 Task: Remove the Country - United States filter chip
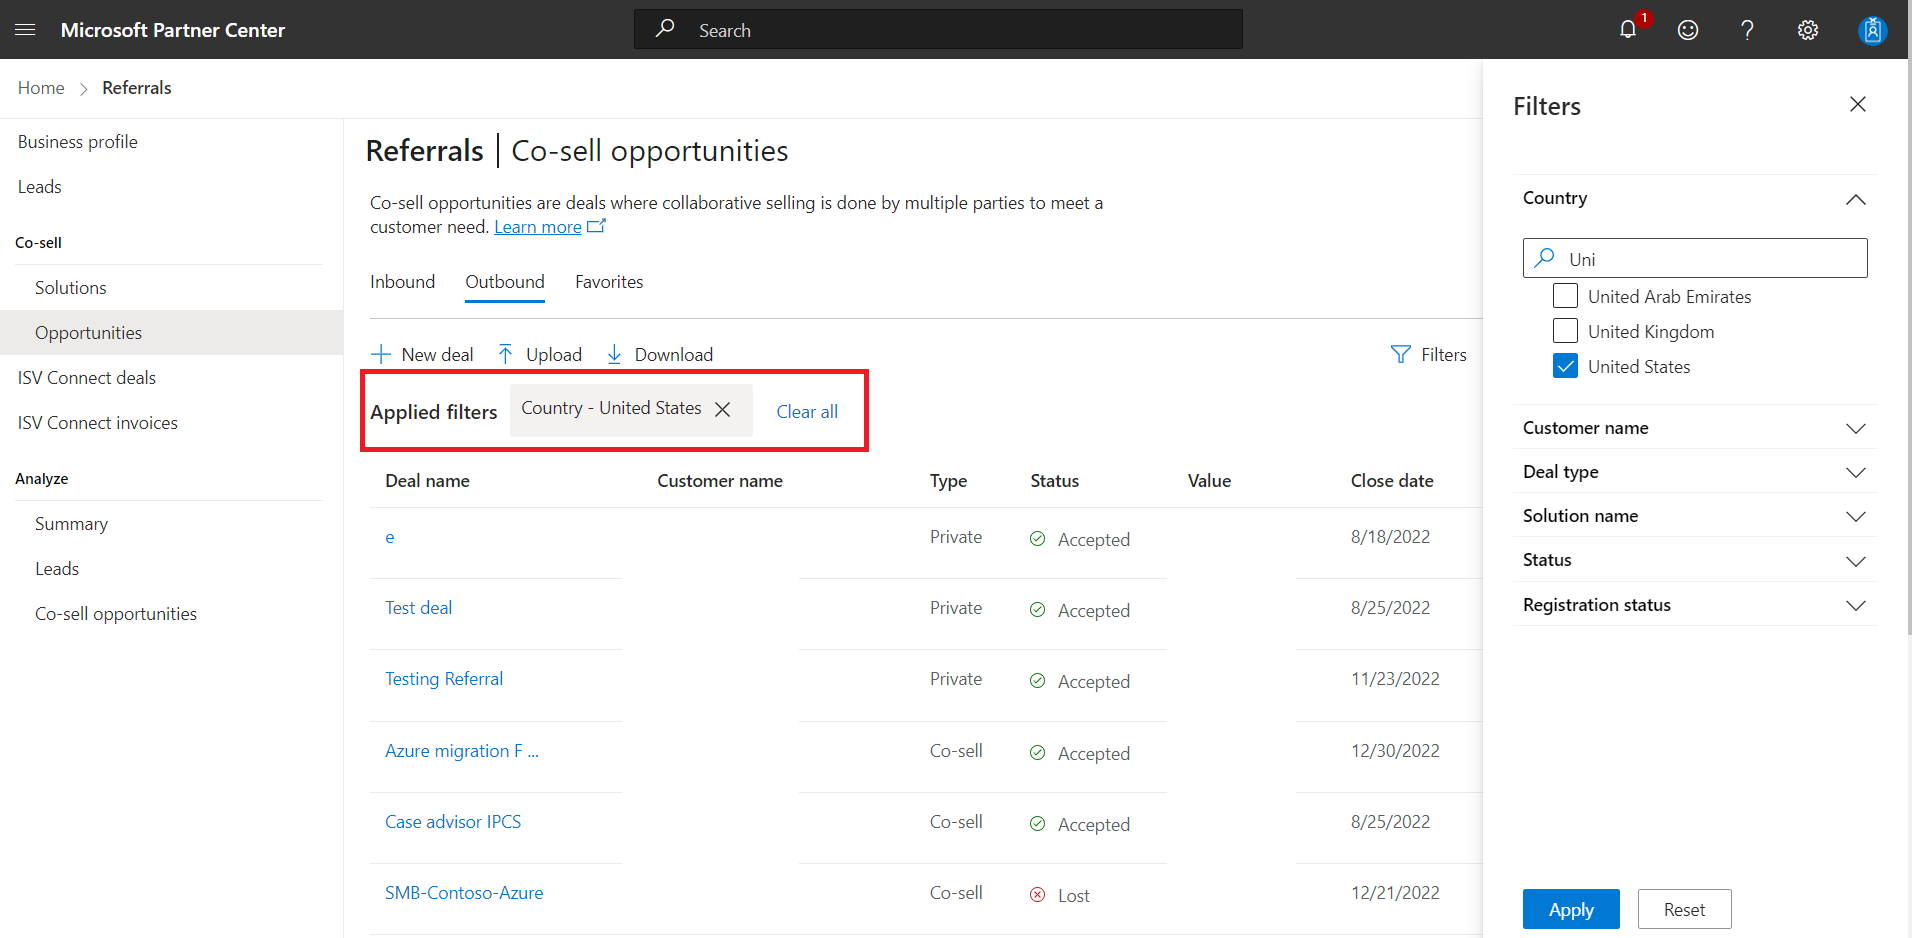click(723, 409)
